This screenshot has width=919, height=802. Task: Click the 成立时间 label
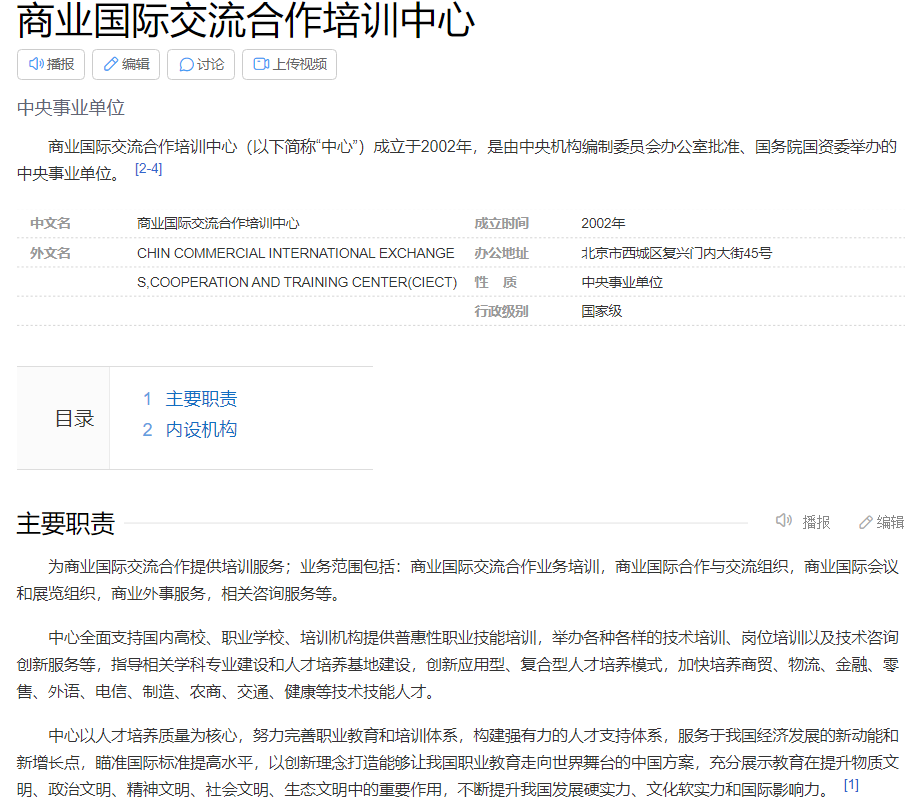502,223
